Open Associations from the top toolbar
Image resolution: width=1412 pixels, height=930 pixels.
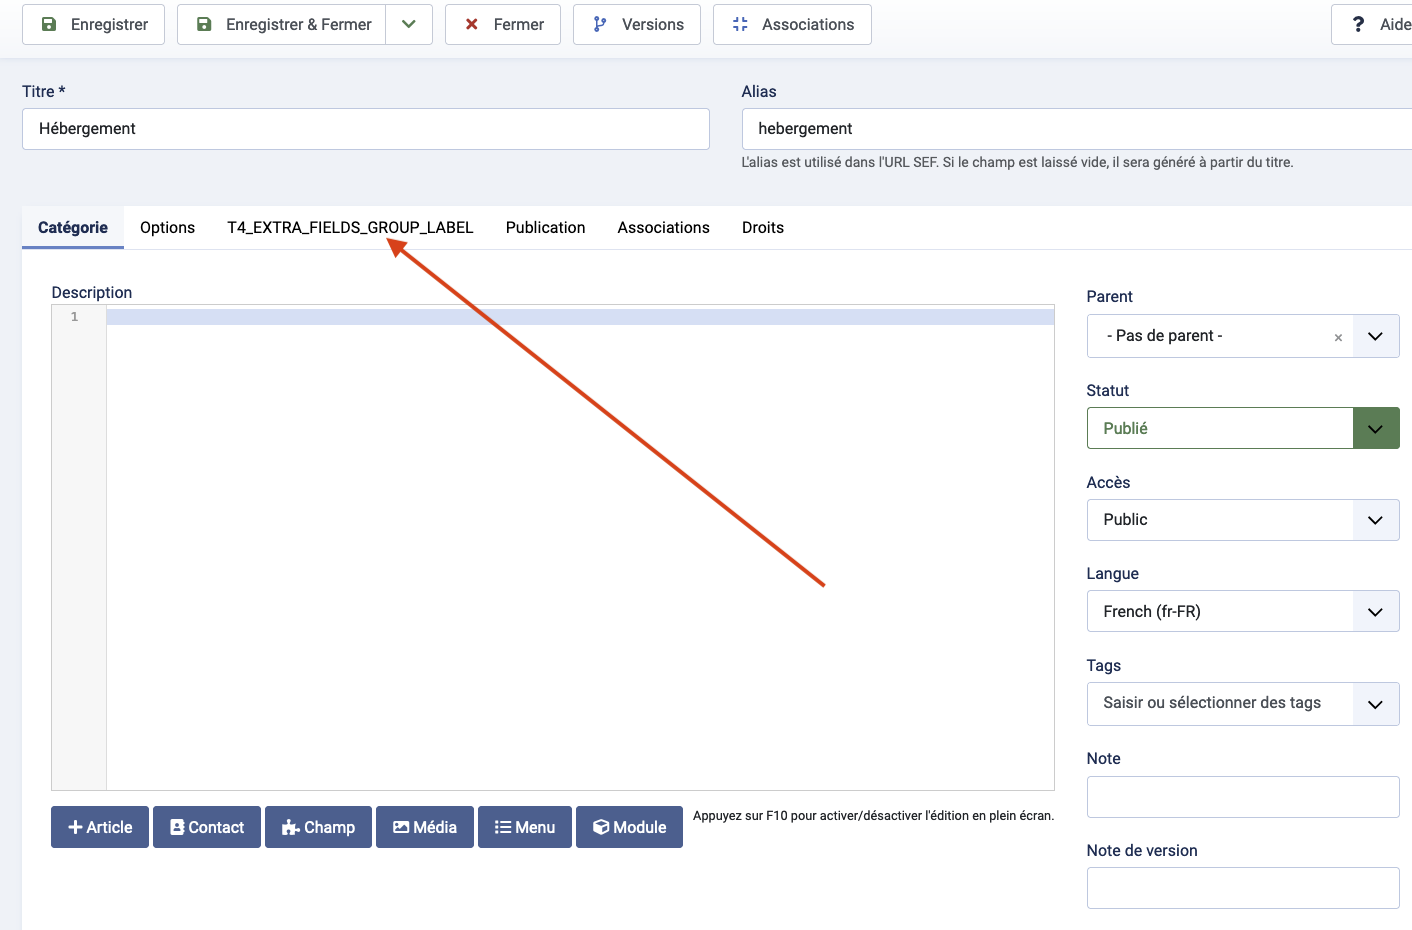pos(792,24)
